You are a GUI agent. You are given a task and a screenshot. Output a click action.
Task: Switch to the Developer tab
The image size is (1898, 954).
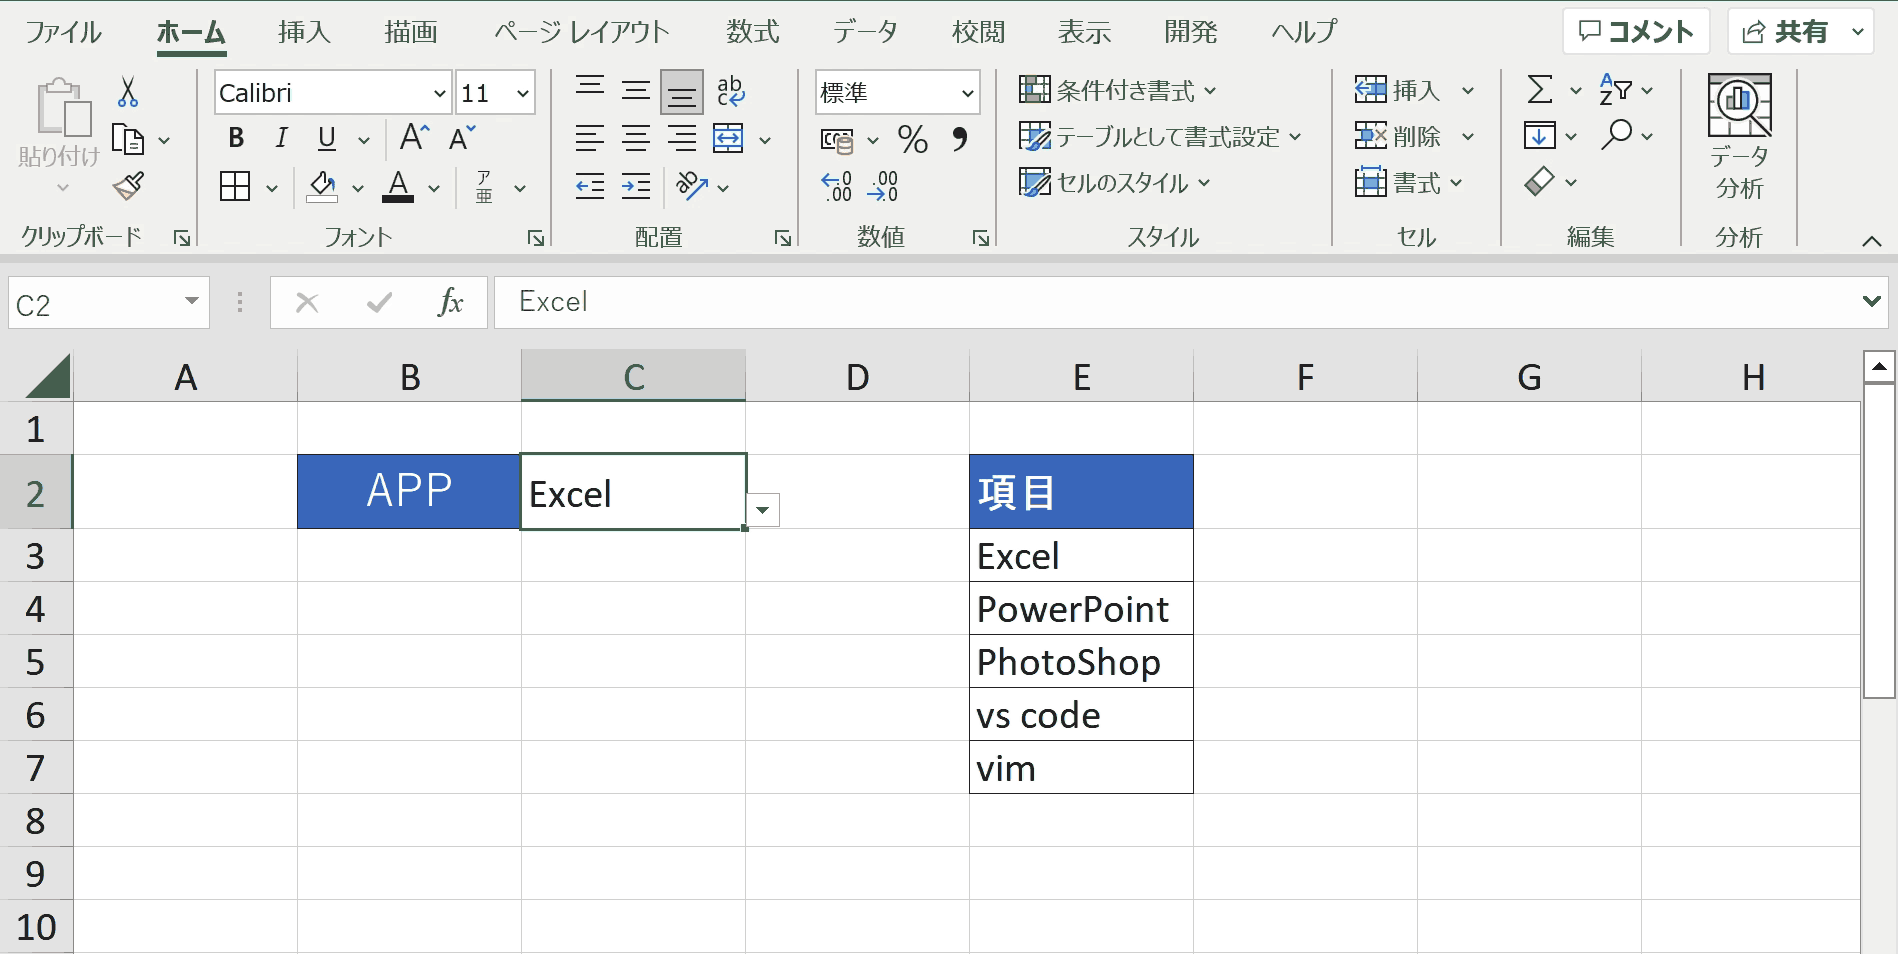click(1191, 32)
